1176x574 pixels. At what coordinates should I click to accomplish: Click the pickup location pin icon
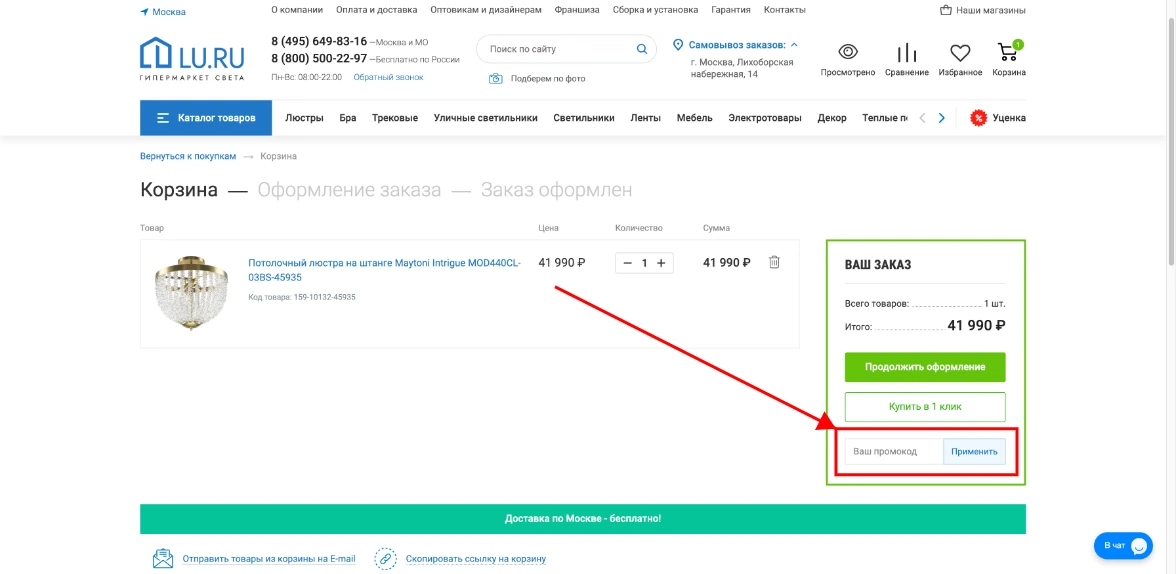click(x=678, y=45)
